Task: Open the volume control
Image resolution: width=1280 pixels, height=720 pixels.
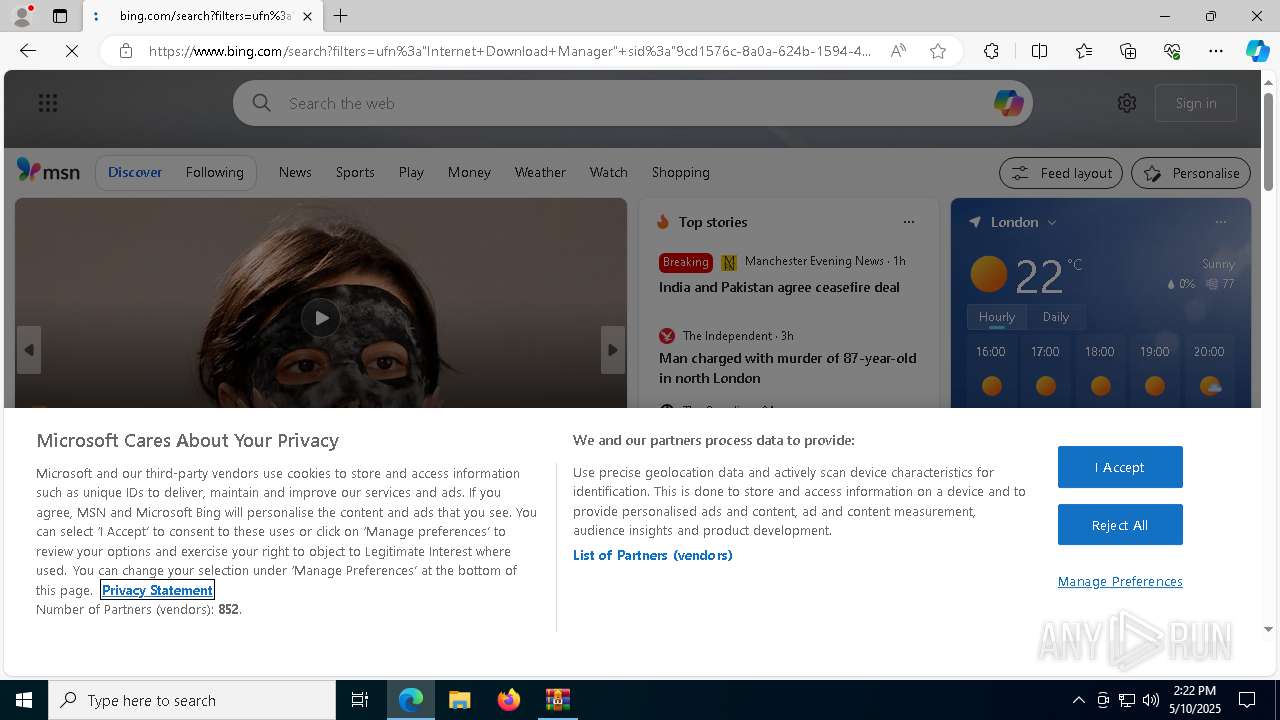Action: click(x=1150, y=700)
